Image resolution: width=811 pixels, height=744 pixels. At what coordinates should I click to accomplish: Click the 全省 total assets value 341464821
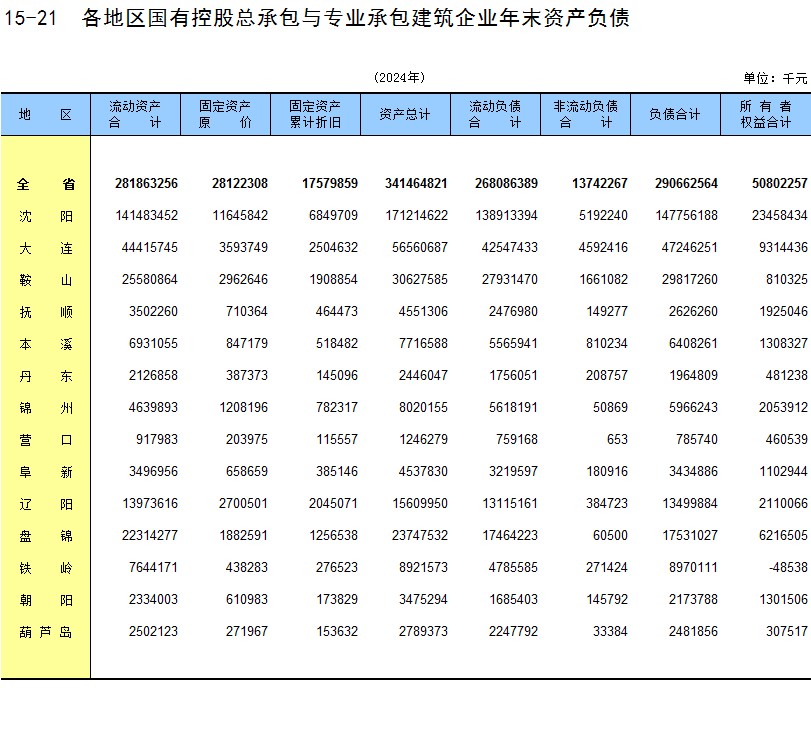[416, 184]
